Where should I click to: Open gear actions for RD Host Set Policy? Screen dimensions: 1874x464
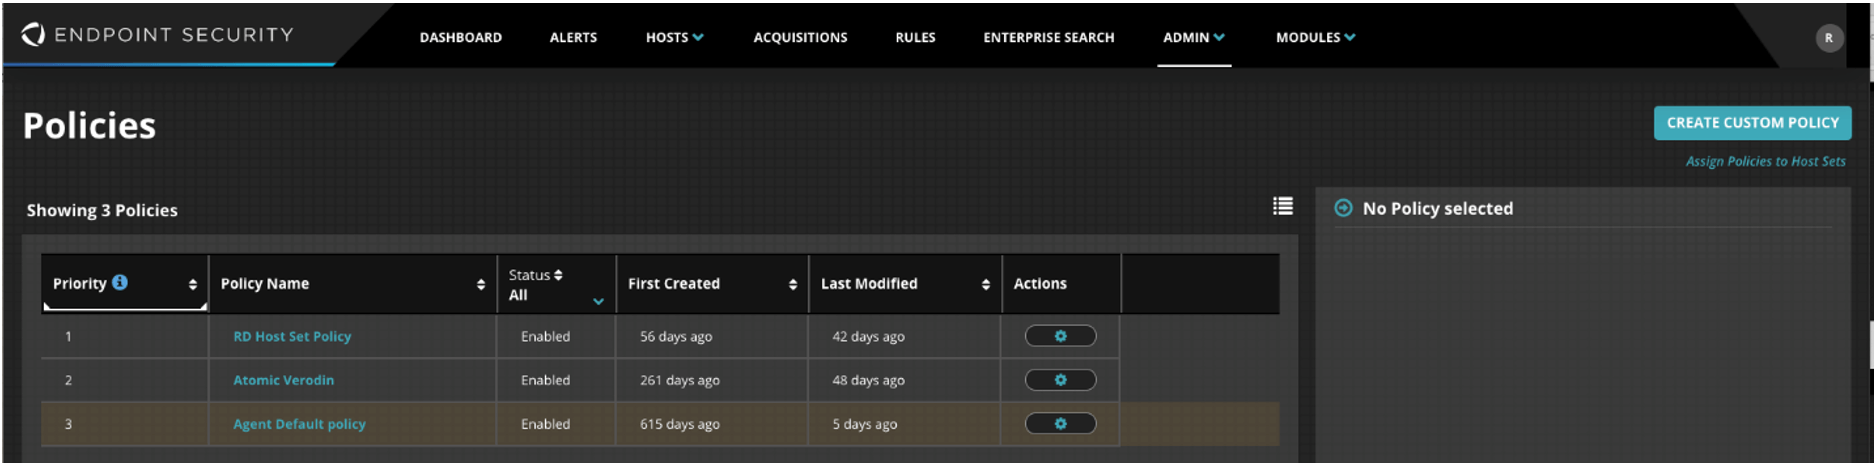click(1060, 336)
